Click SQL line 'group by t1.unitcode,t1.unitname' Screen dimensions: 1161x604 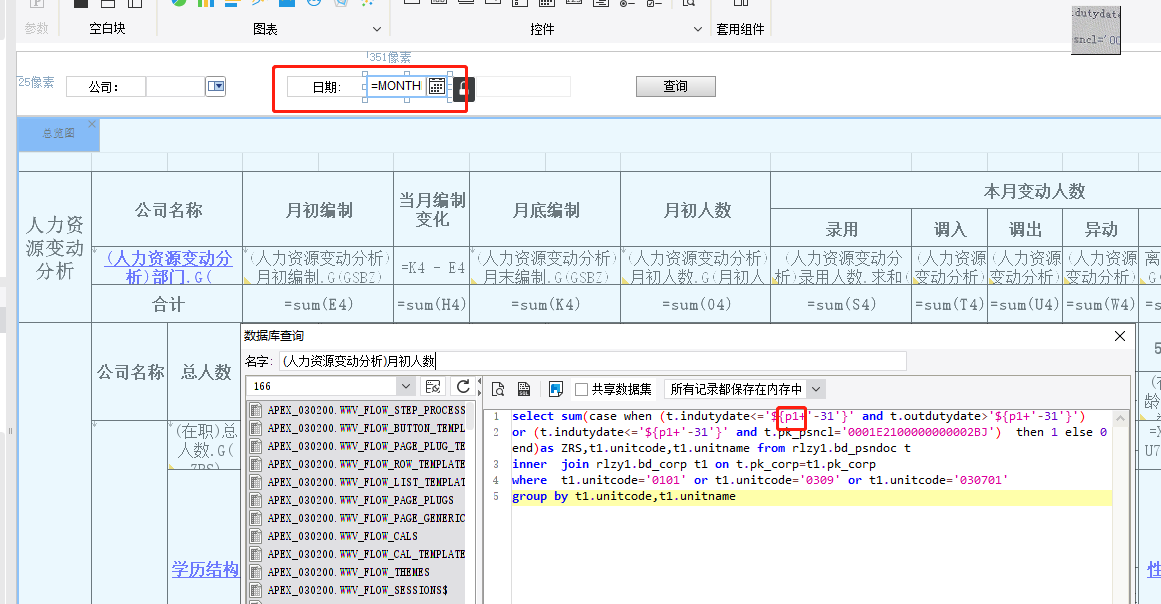(x=623, y=496)
